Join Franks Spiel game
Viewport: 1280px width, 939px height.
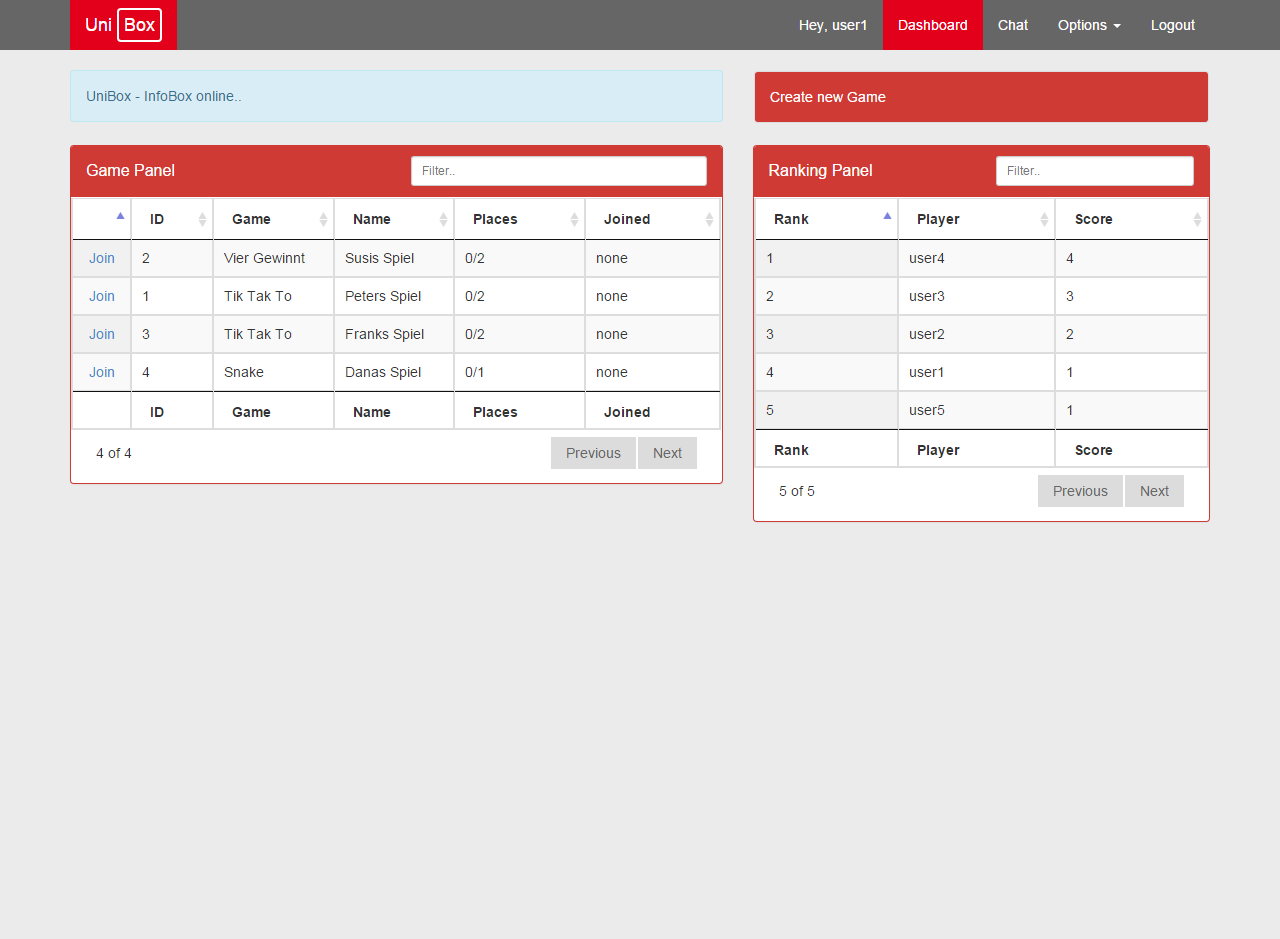click(102, 334)
